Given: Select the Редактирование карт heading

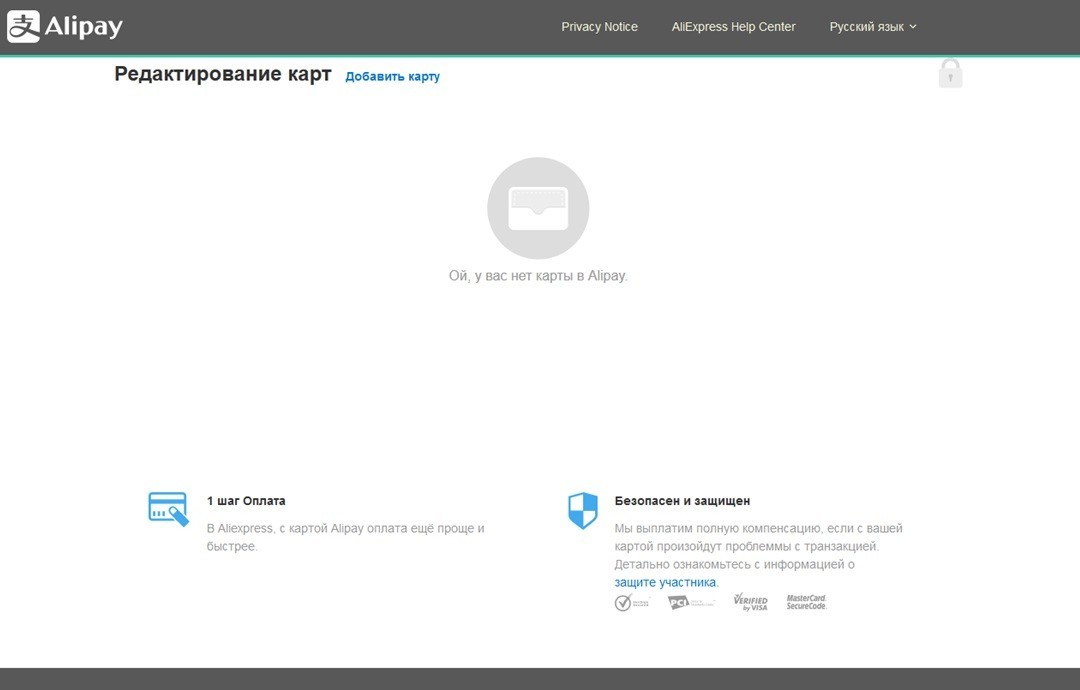Looking at the screenshot, I should click(x=223, y=74).
